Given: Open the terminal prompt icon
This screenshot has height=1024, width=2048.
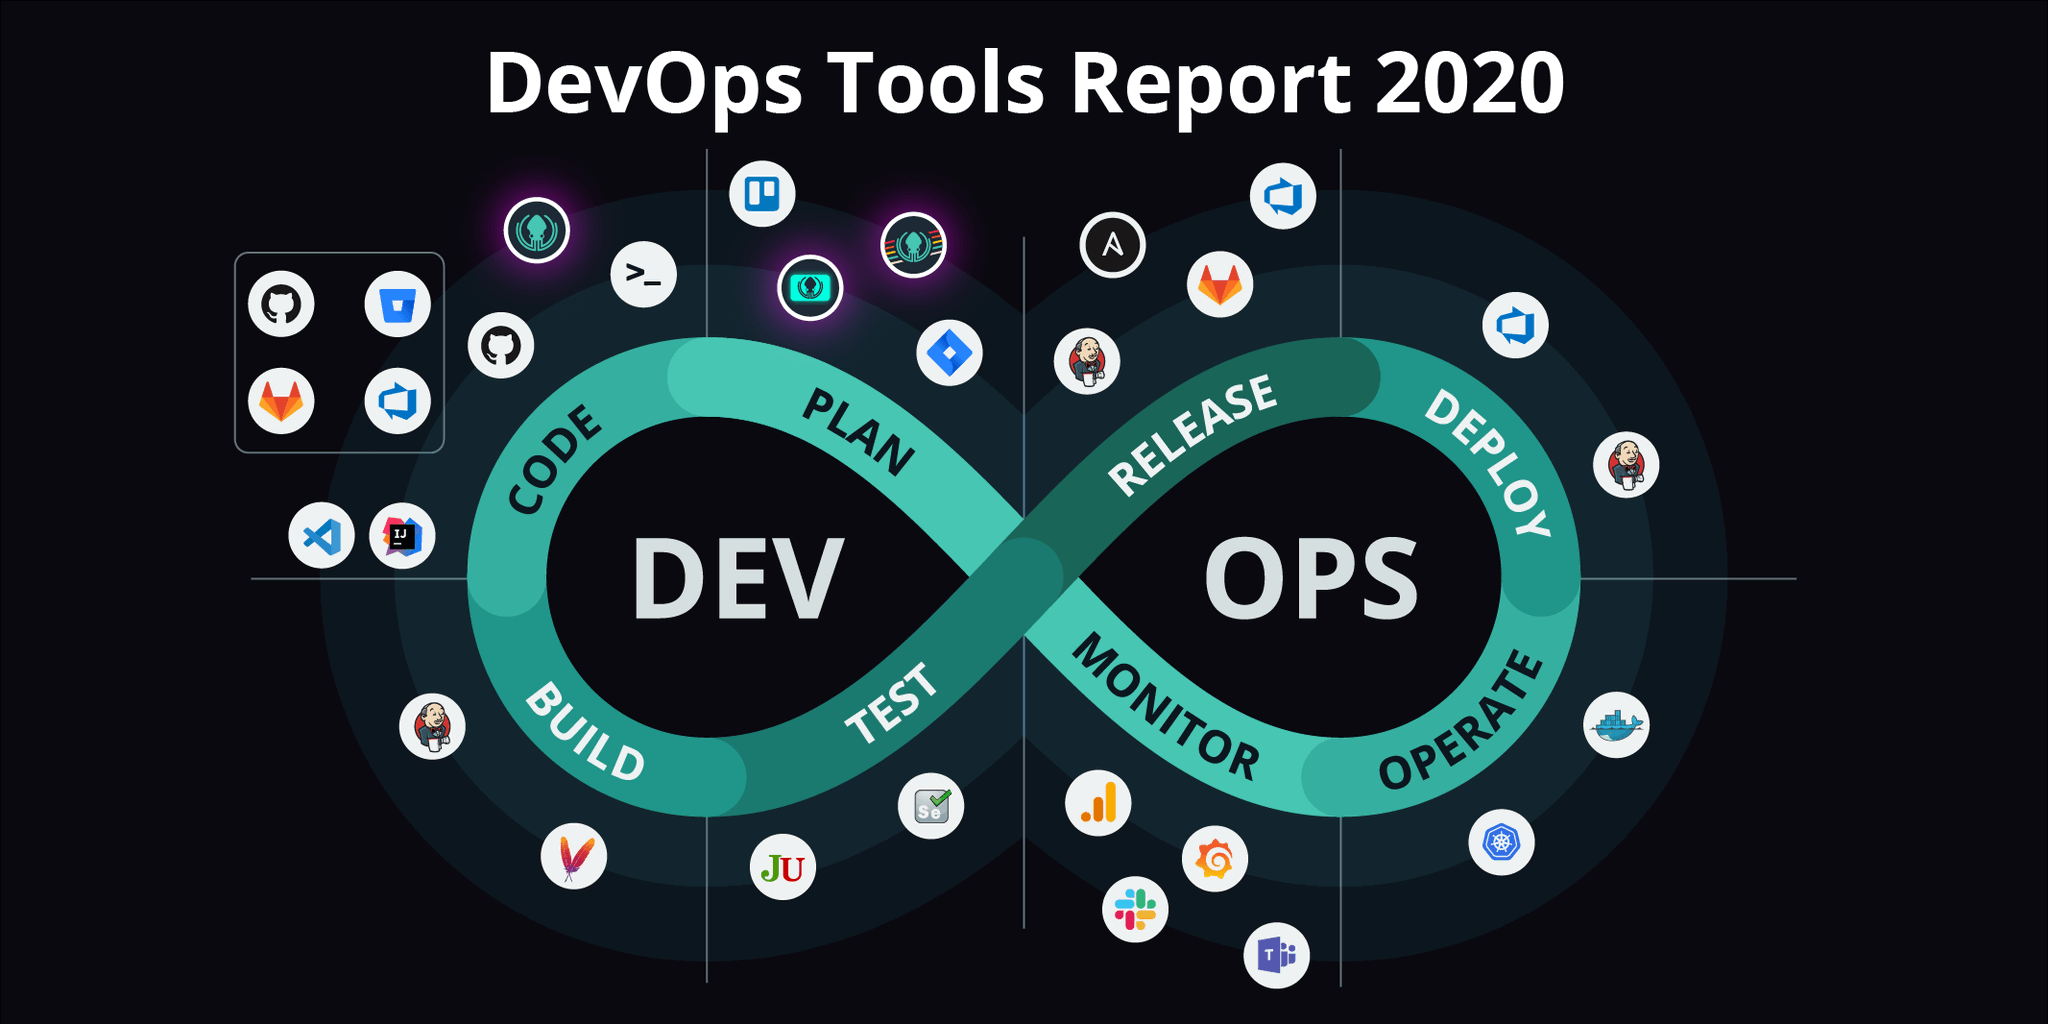Looking at the screenshot, I should pos(644,274).
